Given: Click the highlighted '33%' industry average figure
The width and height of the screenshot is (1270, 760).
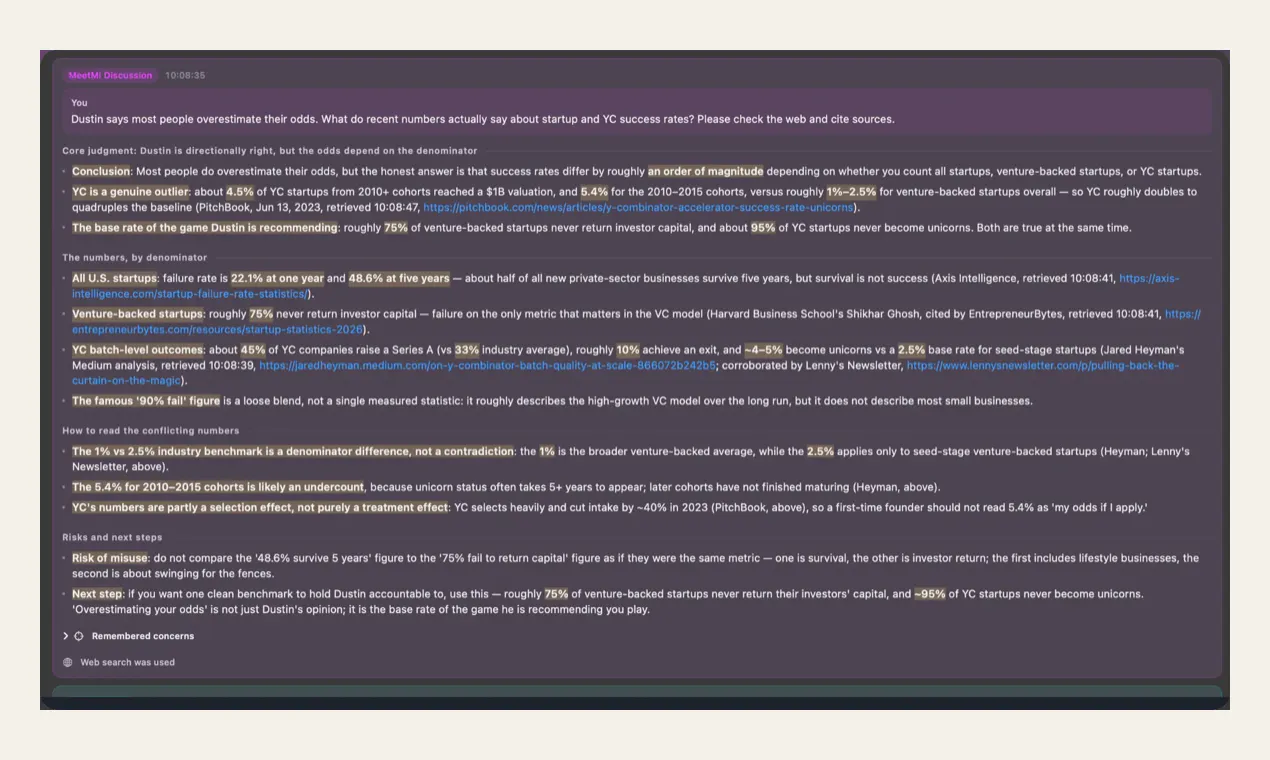Looking at the screenshot, I should coord(467,350).
